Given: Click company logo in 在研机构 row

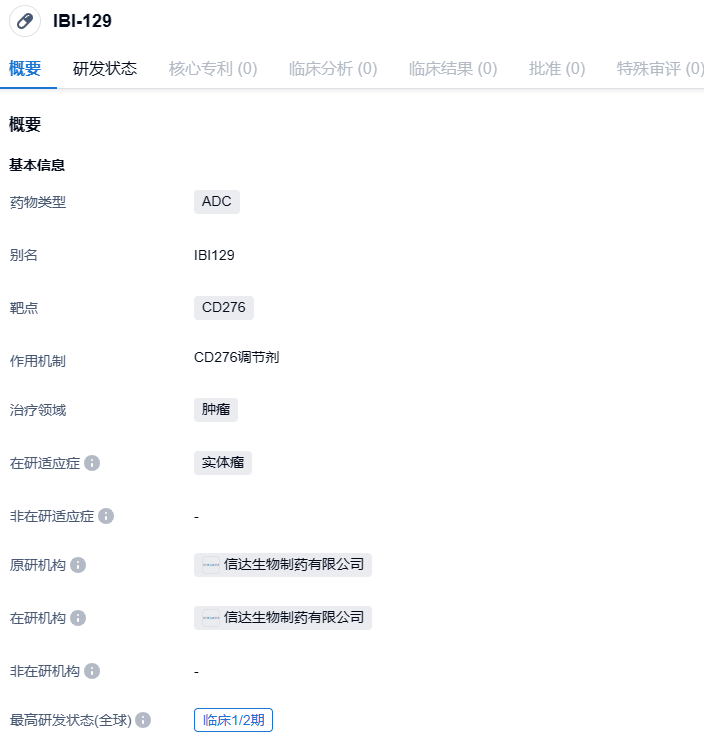Looking at the screenshot, I should click(211, 618).
